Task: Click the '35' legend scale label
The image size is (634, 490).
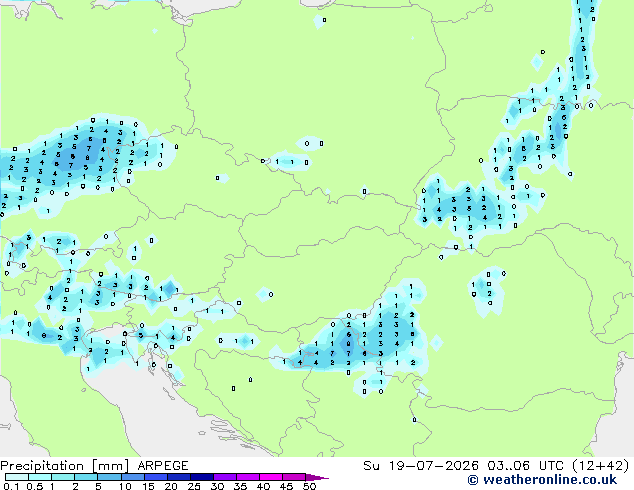Action: (x=240, y=486)
